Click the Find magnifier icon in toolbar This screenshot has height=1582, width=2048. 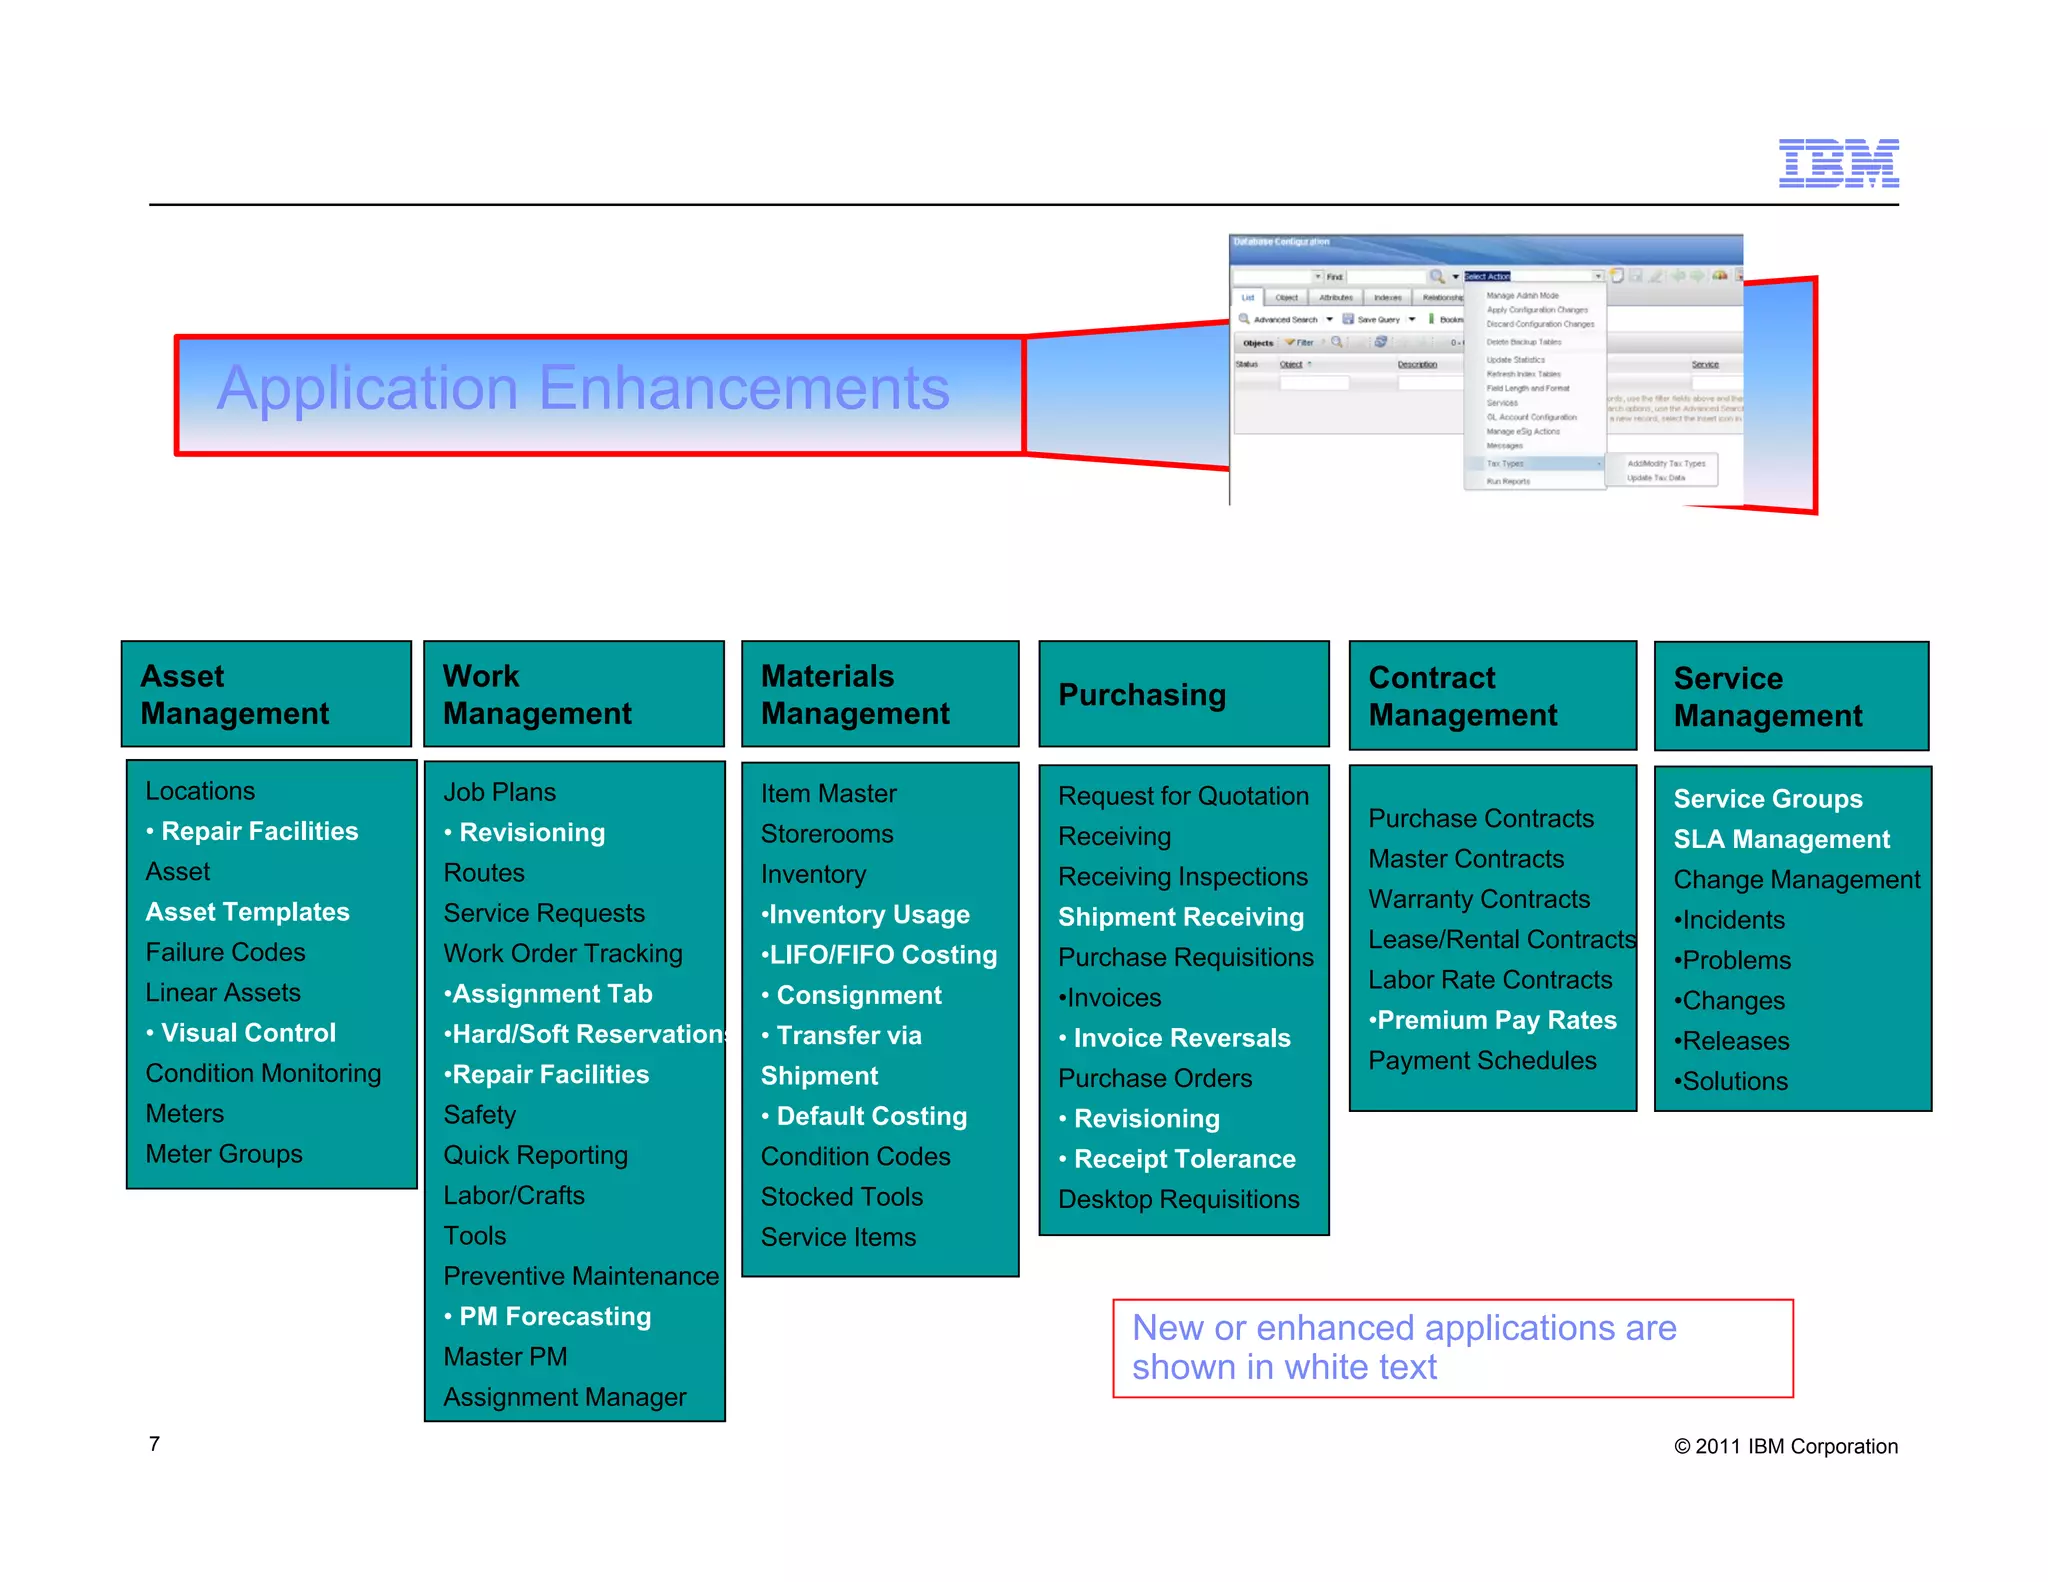pyautogui.click(x=1437, y=276)
